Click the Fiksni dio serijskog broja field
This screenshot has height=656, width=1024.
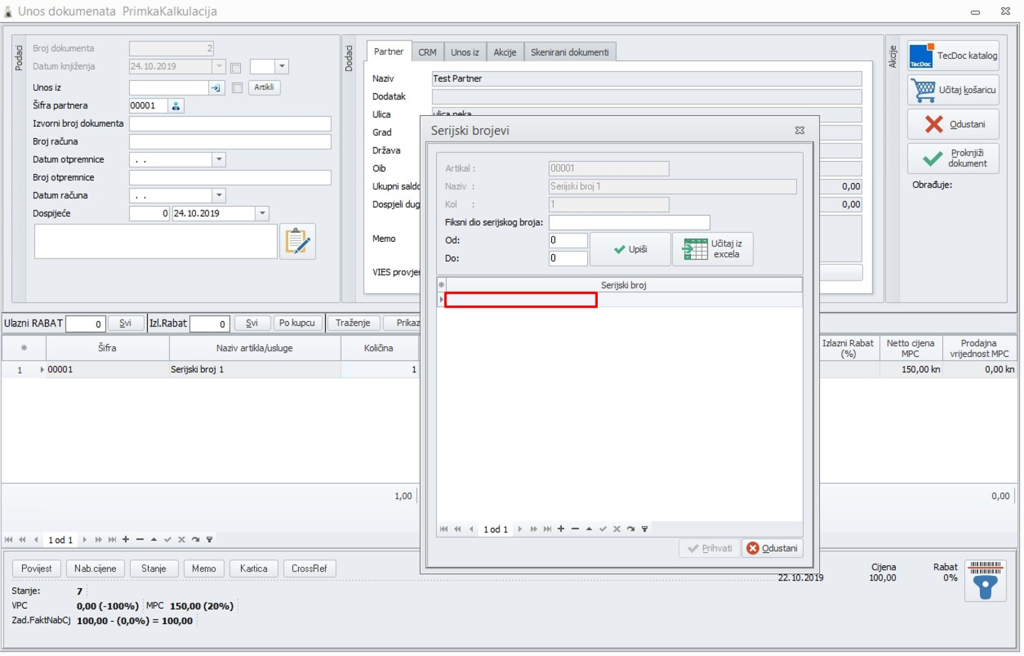coord(629,222)
